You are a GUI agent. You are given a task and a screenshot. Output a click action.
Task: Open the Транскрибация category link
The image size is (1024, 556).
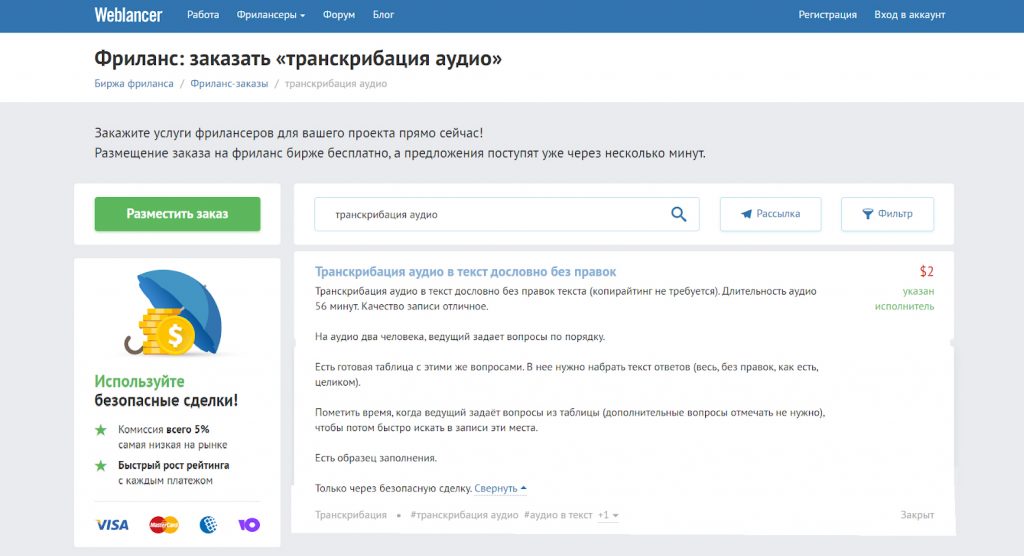[351, 515]
